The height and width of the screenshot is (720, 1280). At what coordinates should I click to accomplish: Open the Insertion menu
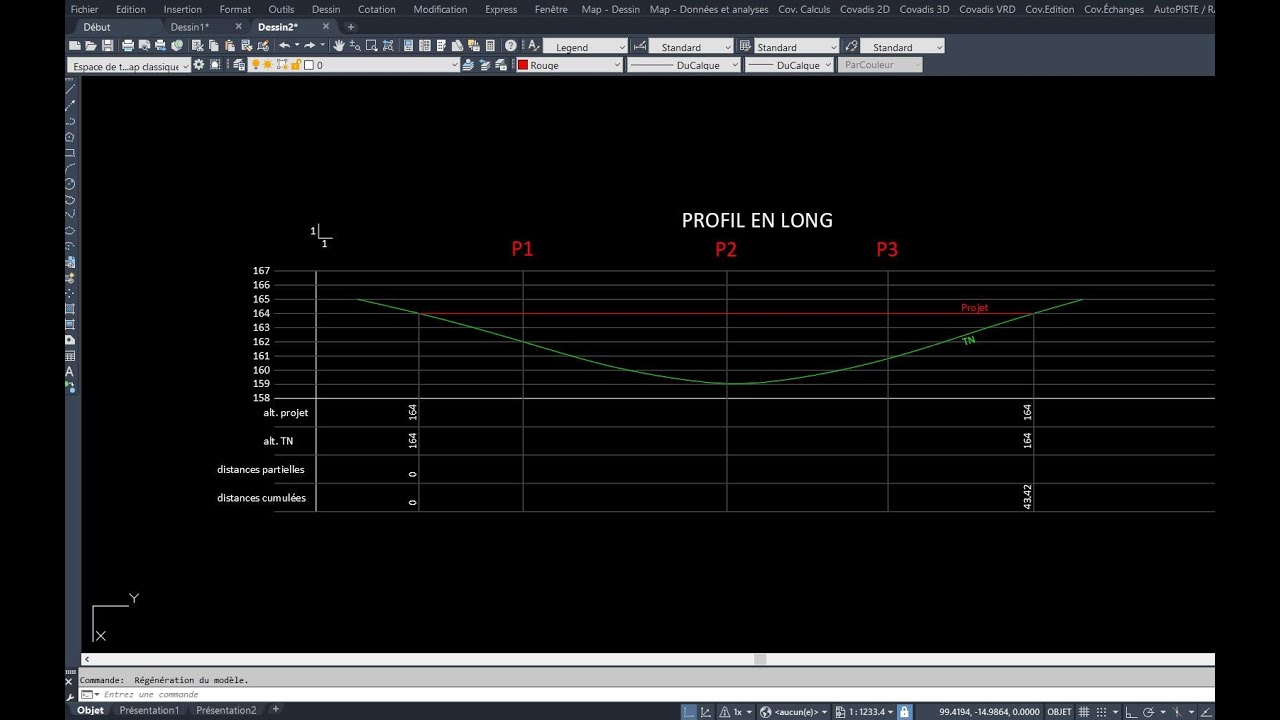[183, 9]
